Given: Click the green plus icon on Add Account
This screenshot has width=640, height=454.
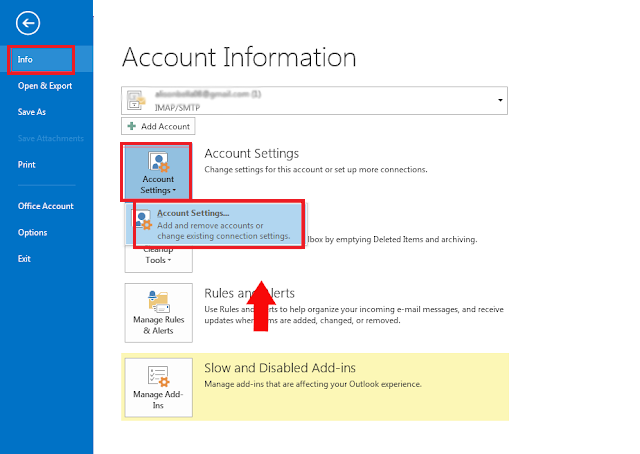Looking at the screenshot, I should 131,126.
